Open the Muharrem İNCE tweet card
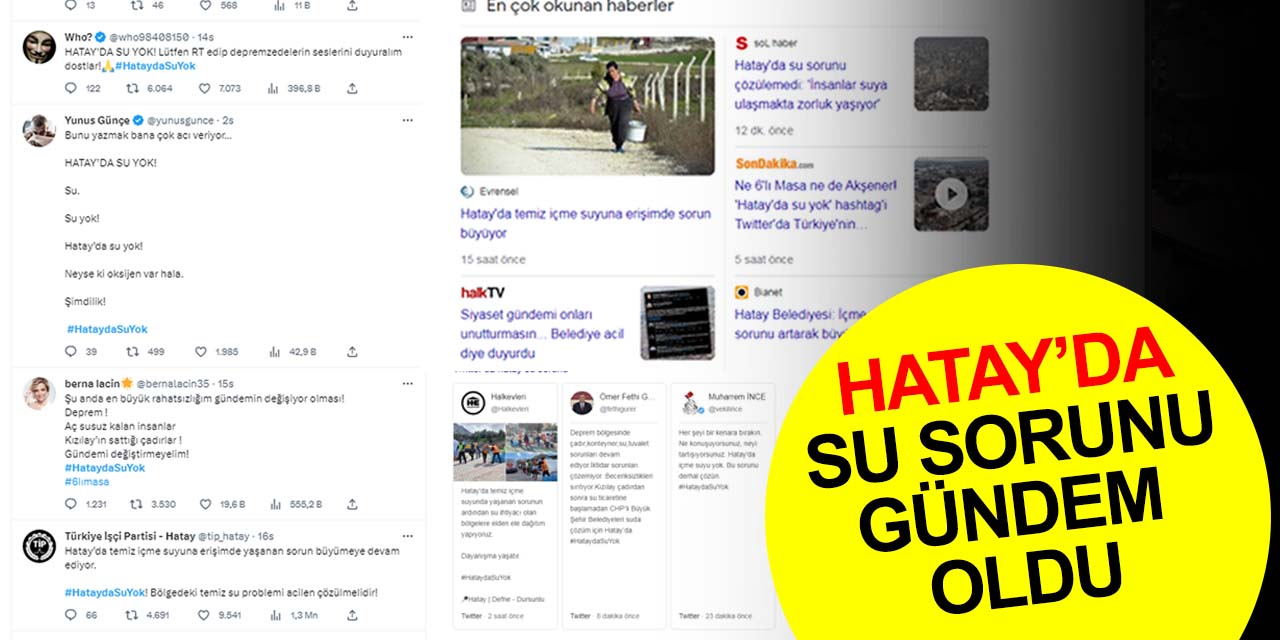 [721, 505]
